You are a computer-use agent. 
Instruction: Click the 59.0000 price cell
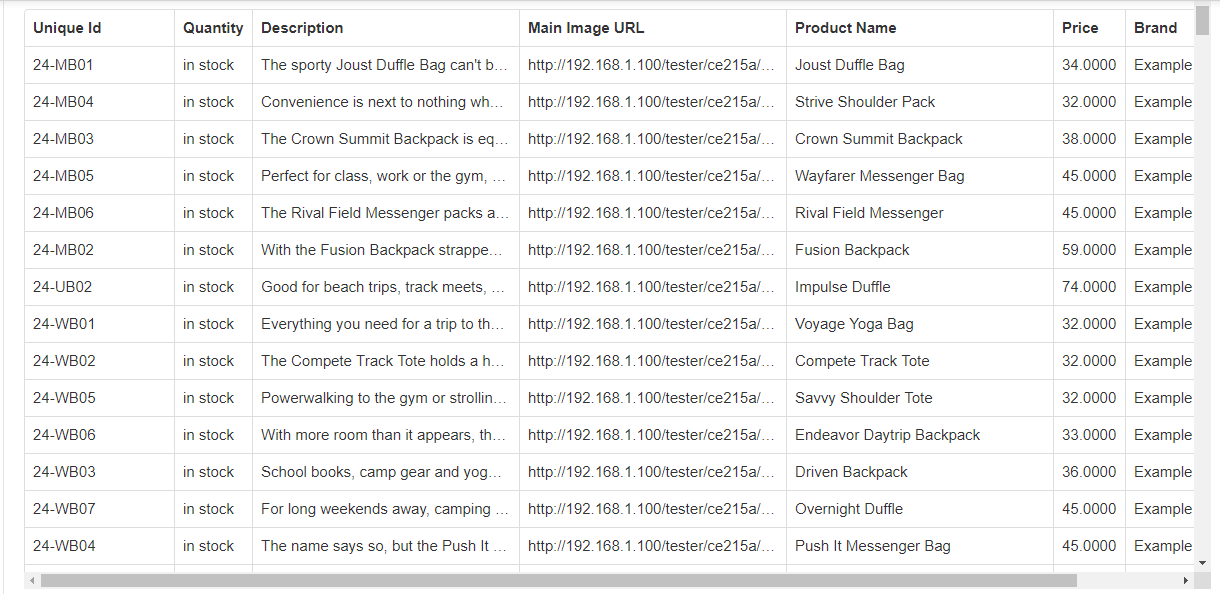coord(1089,250)
